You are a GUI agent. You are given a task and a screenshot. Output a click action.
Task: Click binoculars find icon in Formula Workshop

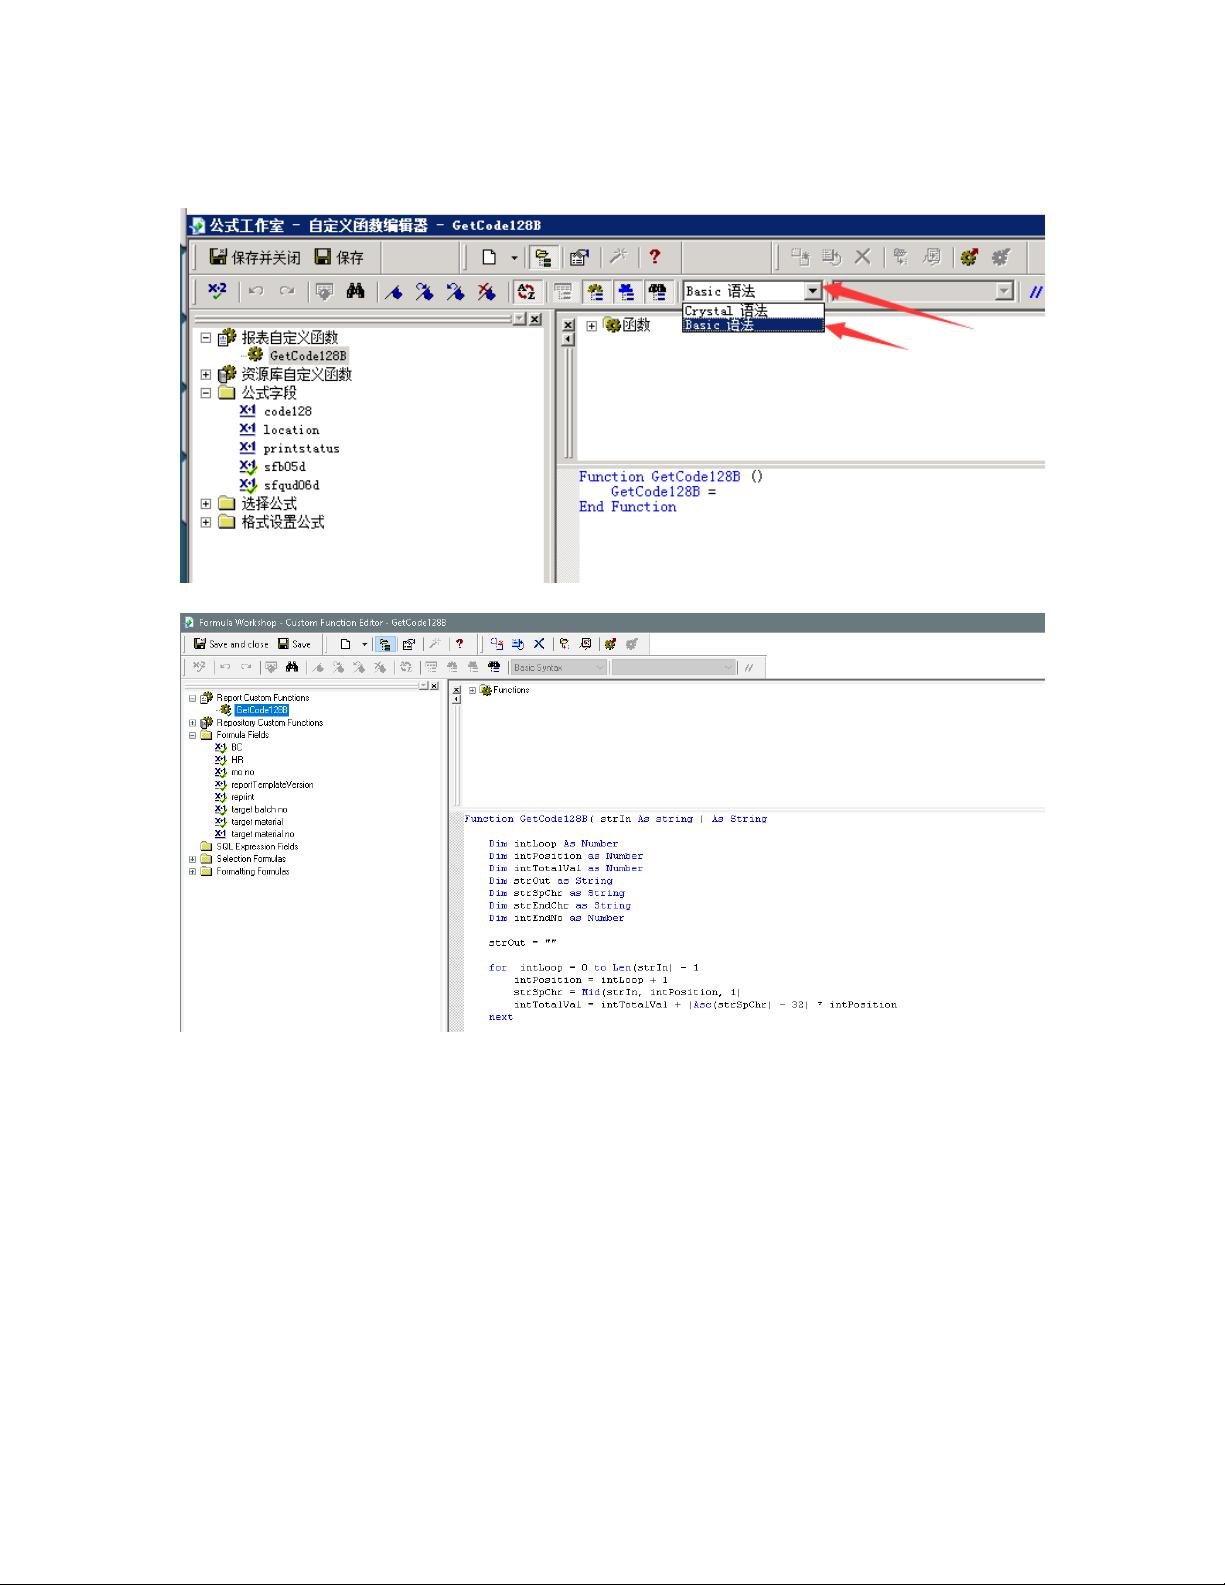pyautogui.click(x=292, y=667)
